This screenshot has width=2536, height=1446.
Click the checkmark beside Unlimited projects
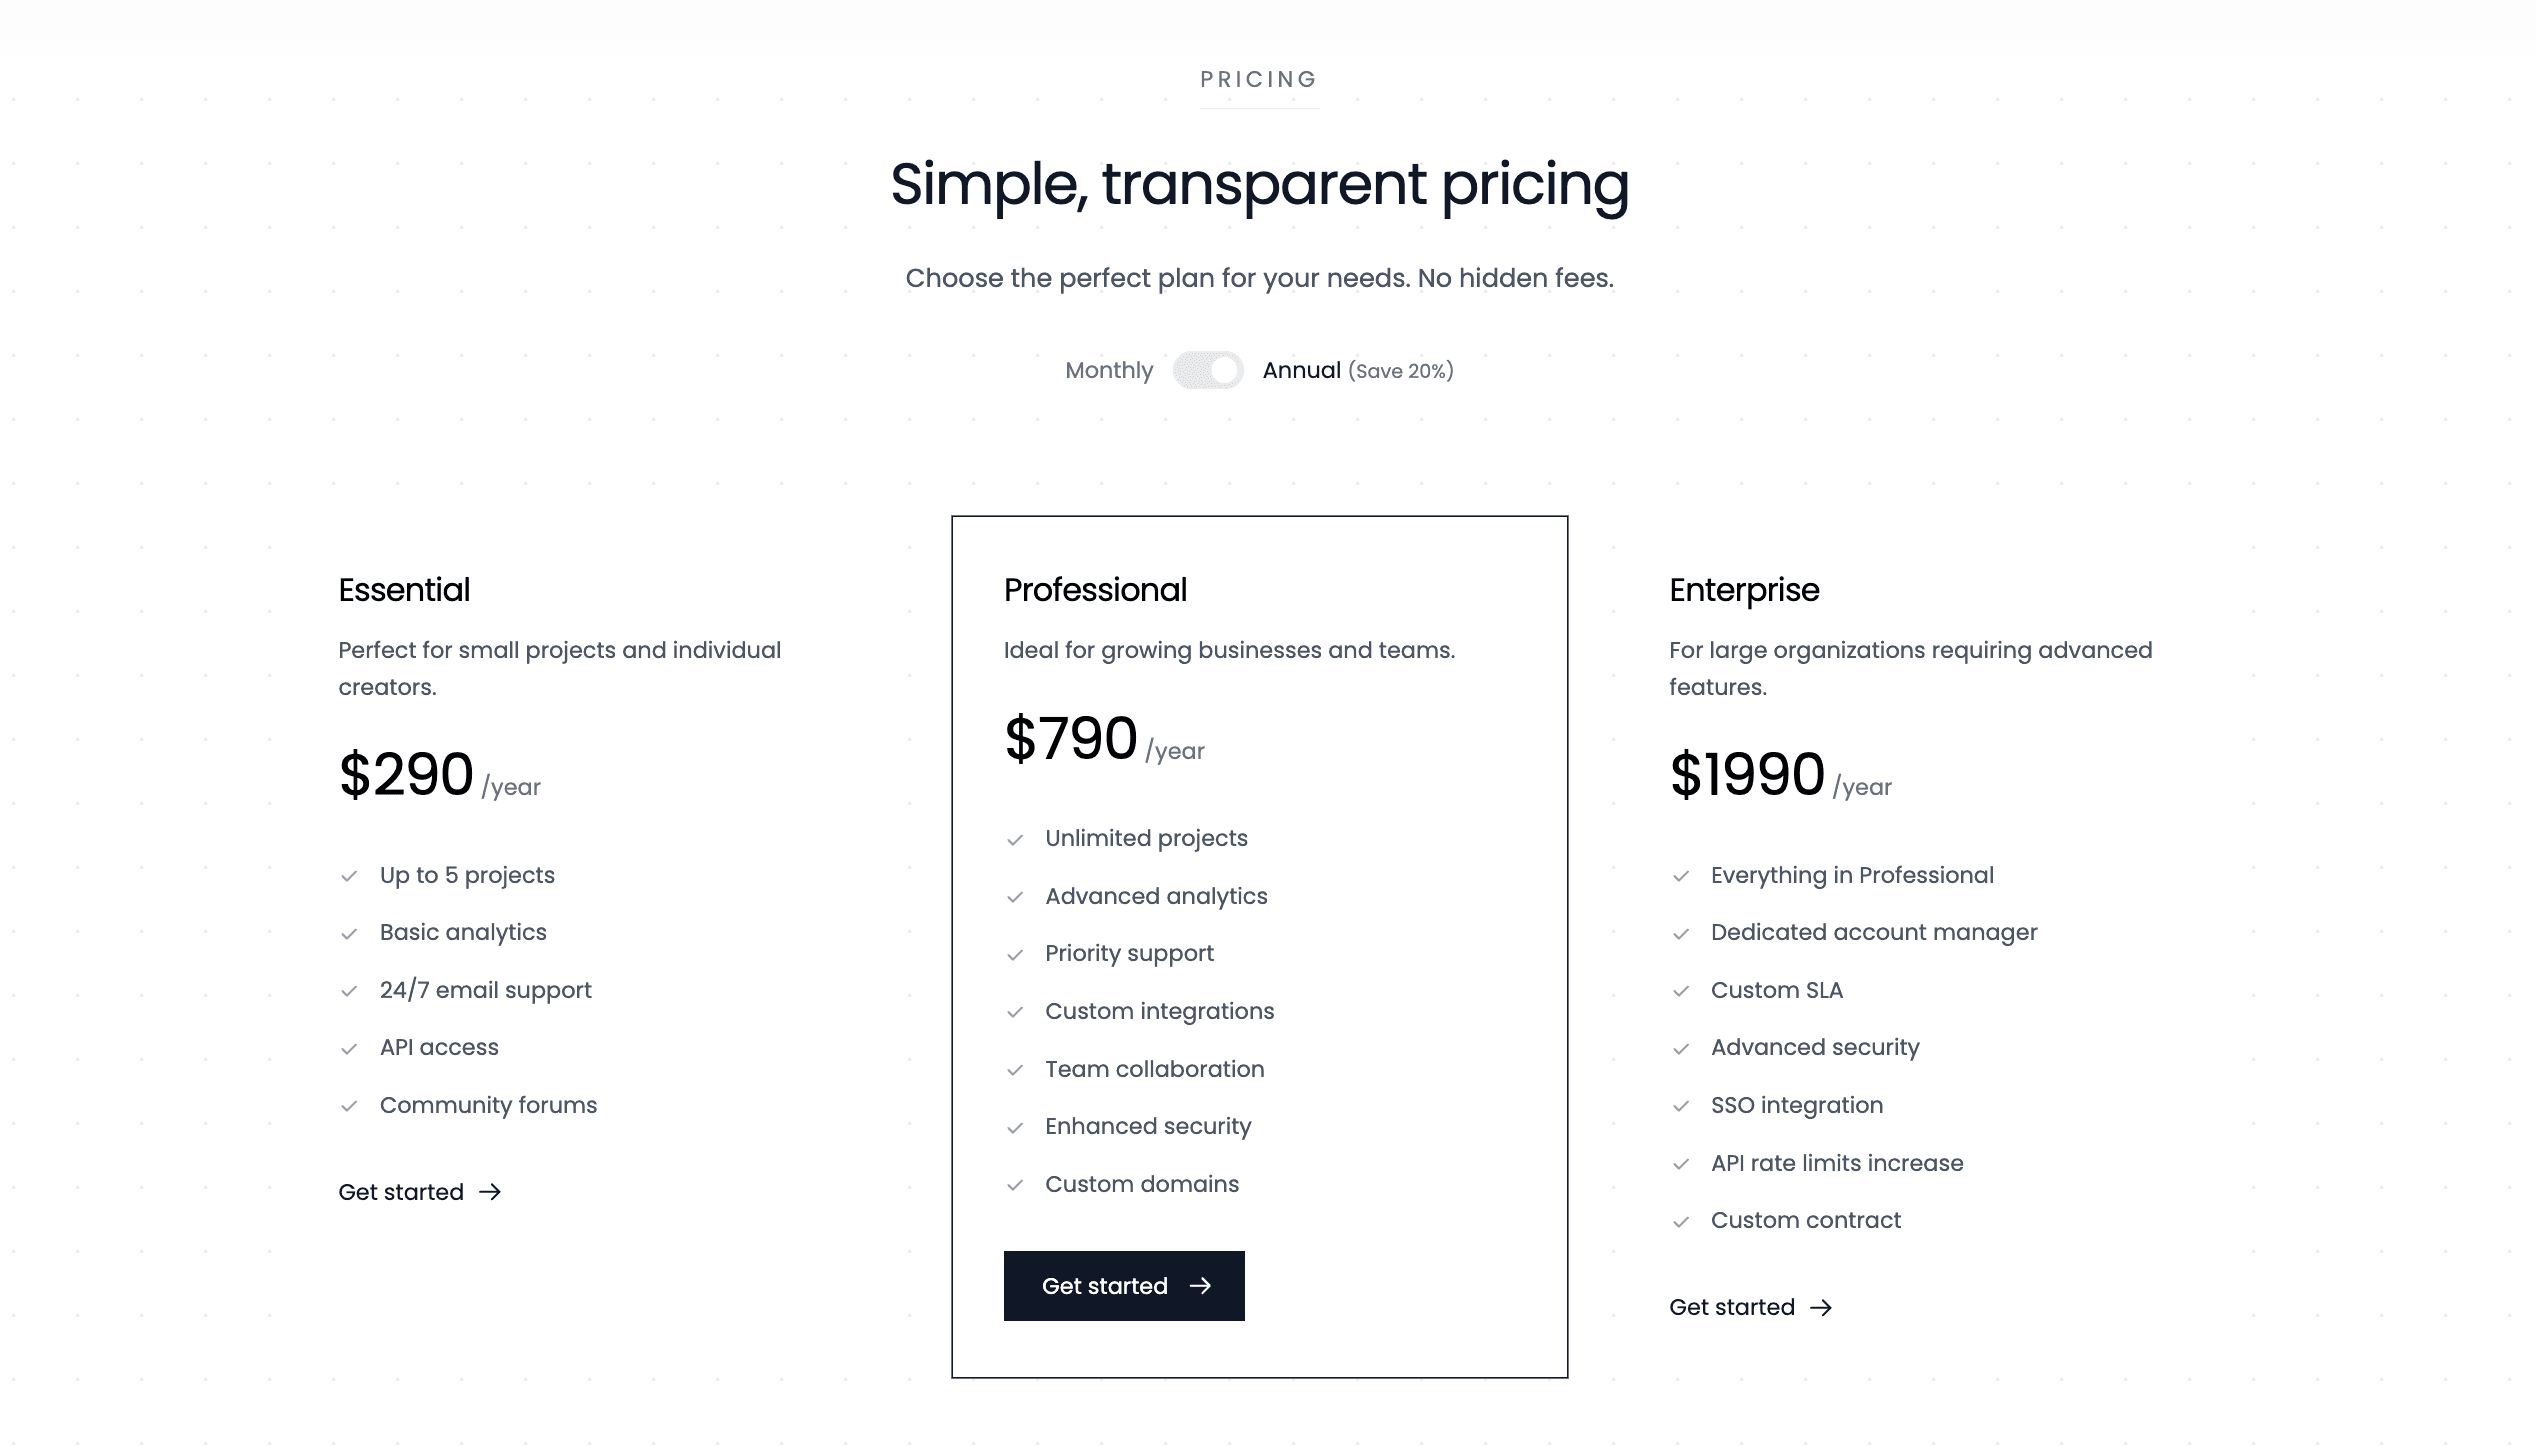1016,839
